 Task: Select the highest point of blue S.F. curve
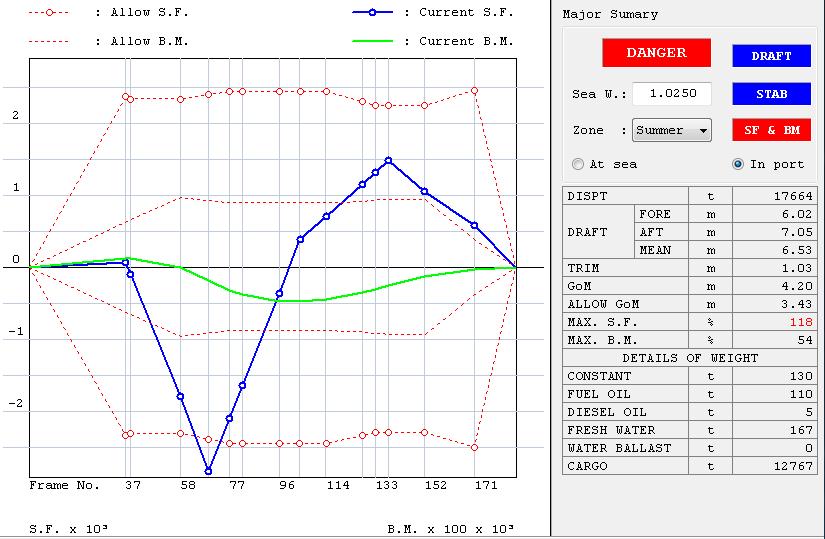[x=388, y=160]
